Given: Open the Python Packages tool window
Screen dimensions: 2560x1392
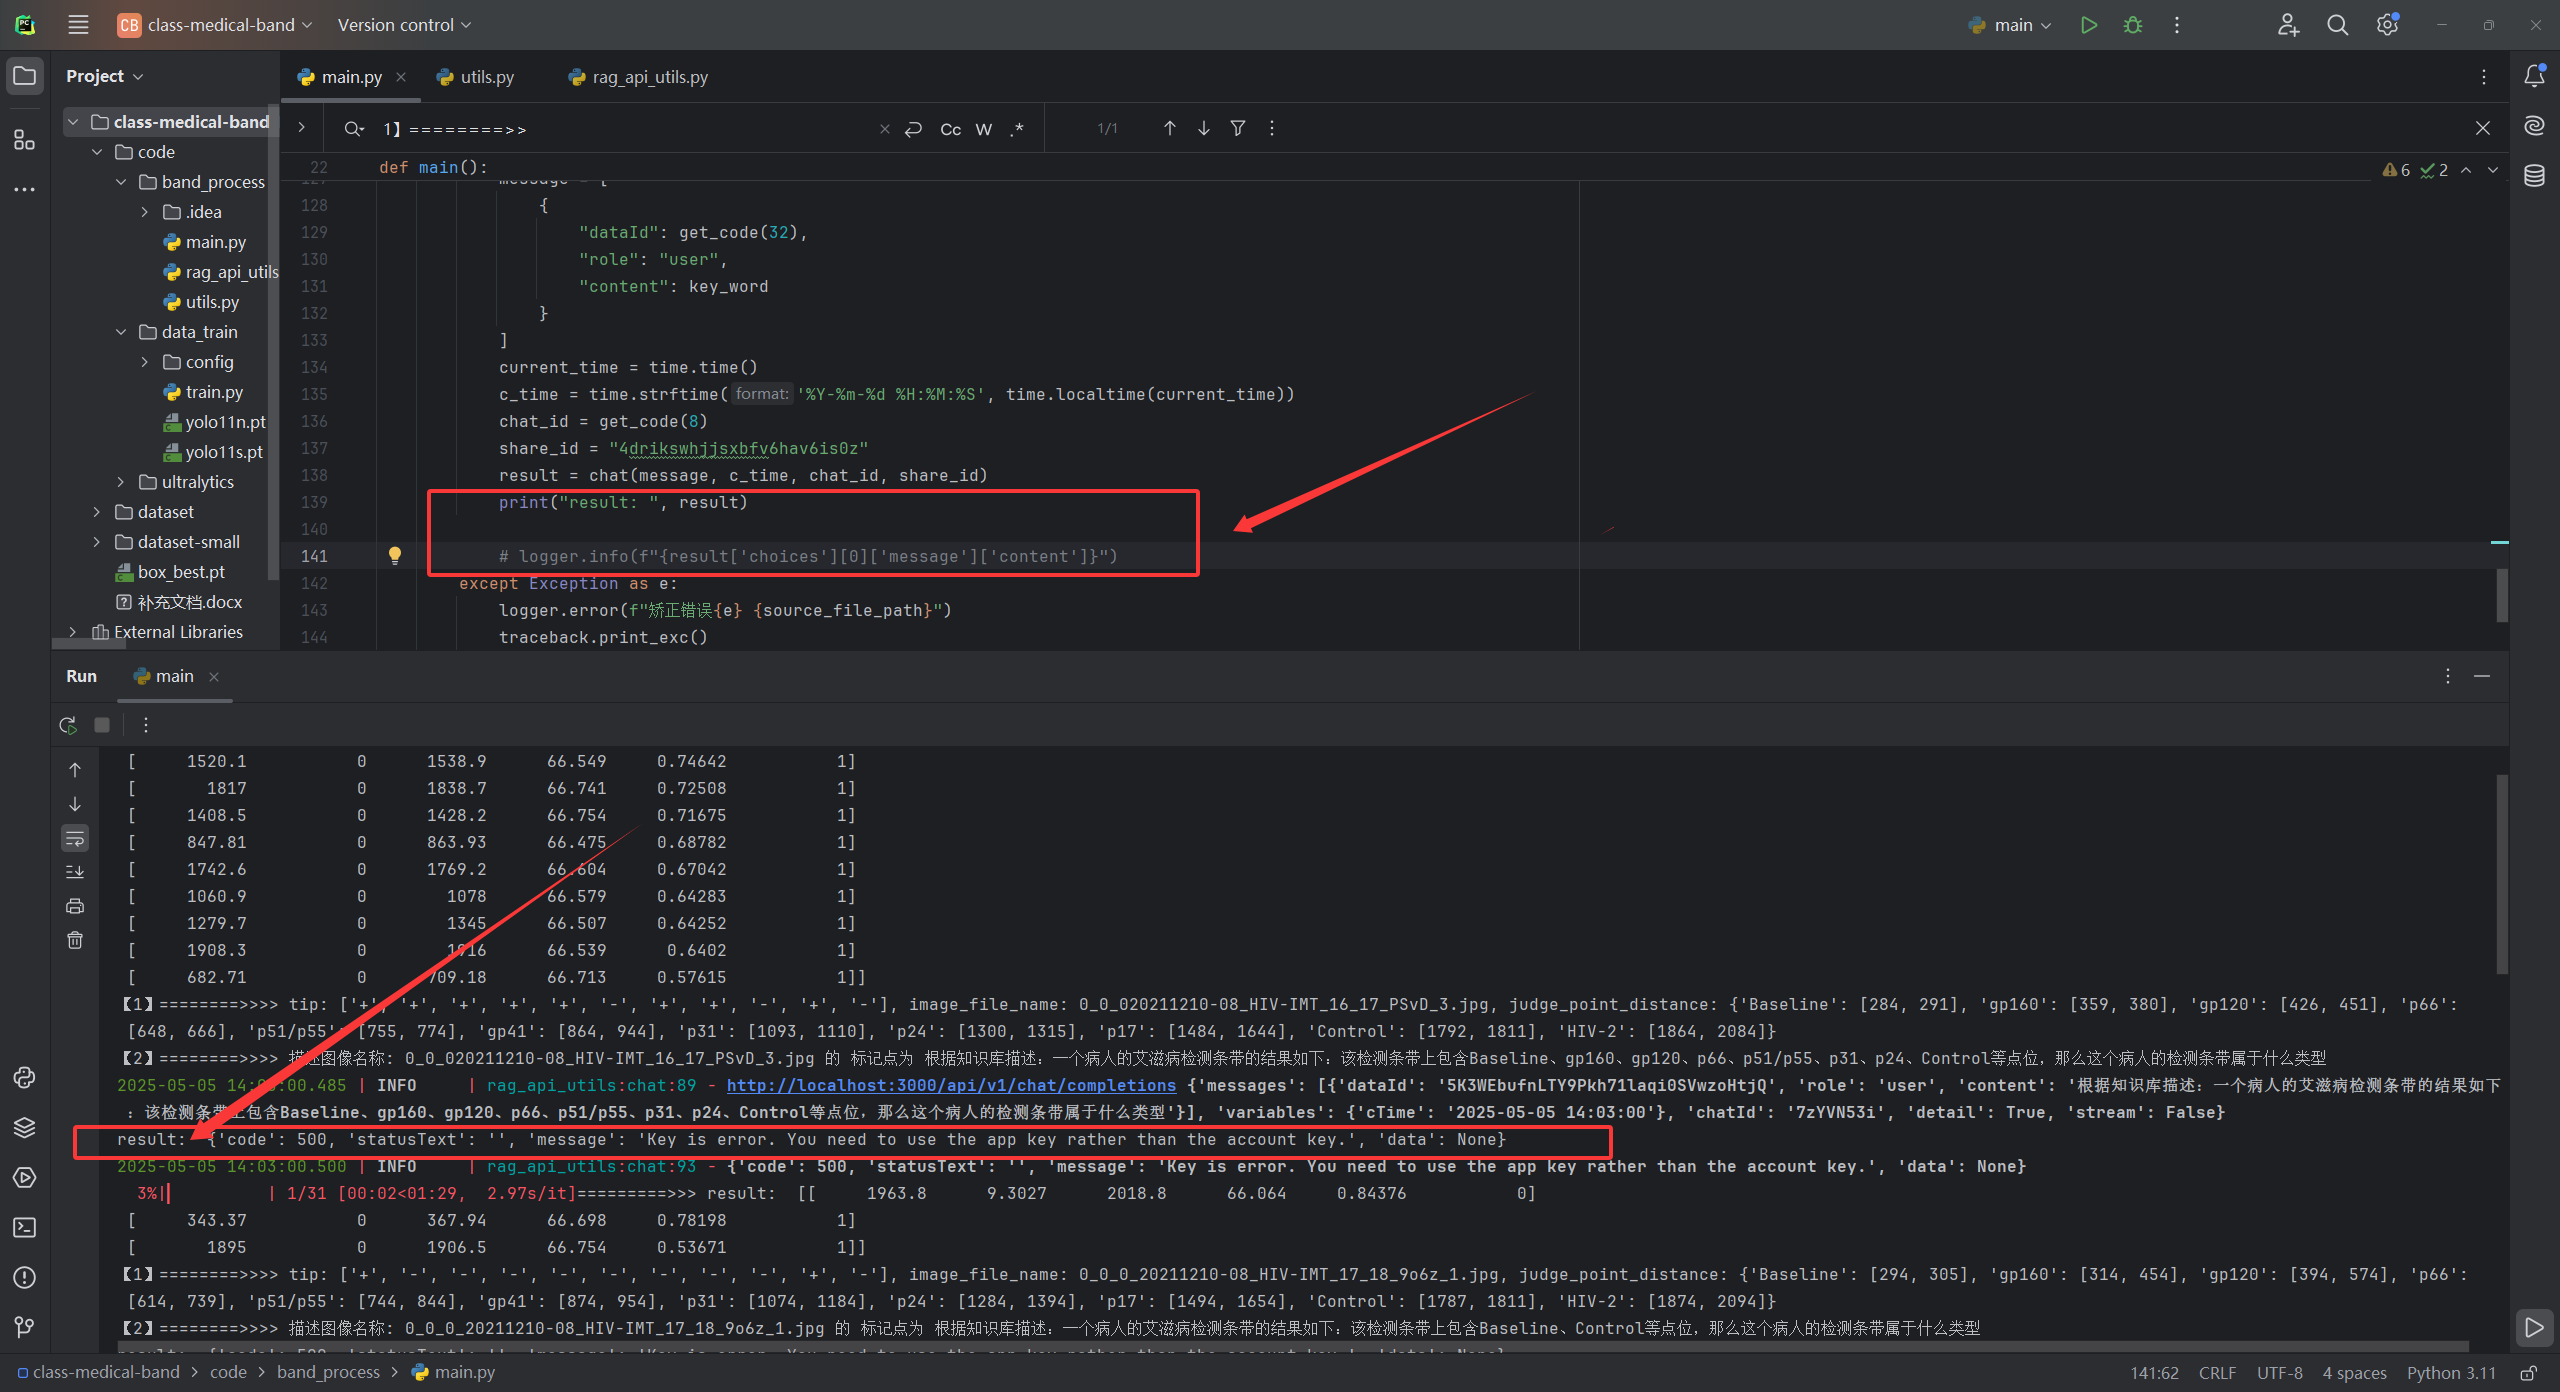Looking at the screenshot, I should click(24, 1127).
